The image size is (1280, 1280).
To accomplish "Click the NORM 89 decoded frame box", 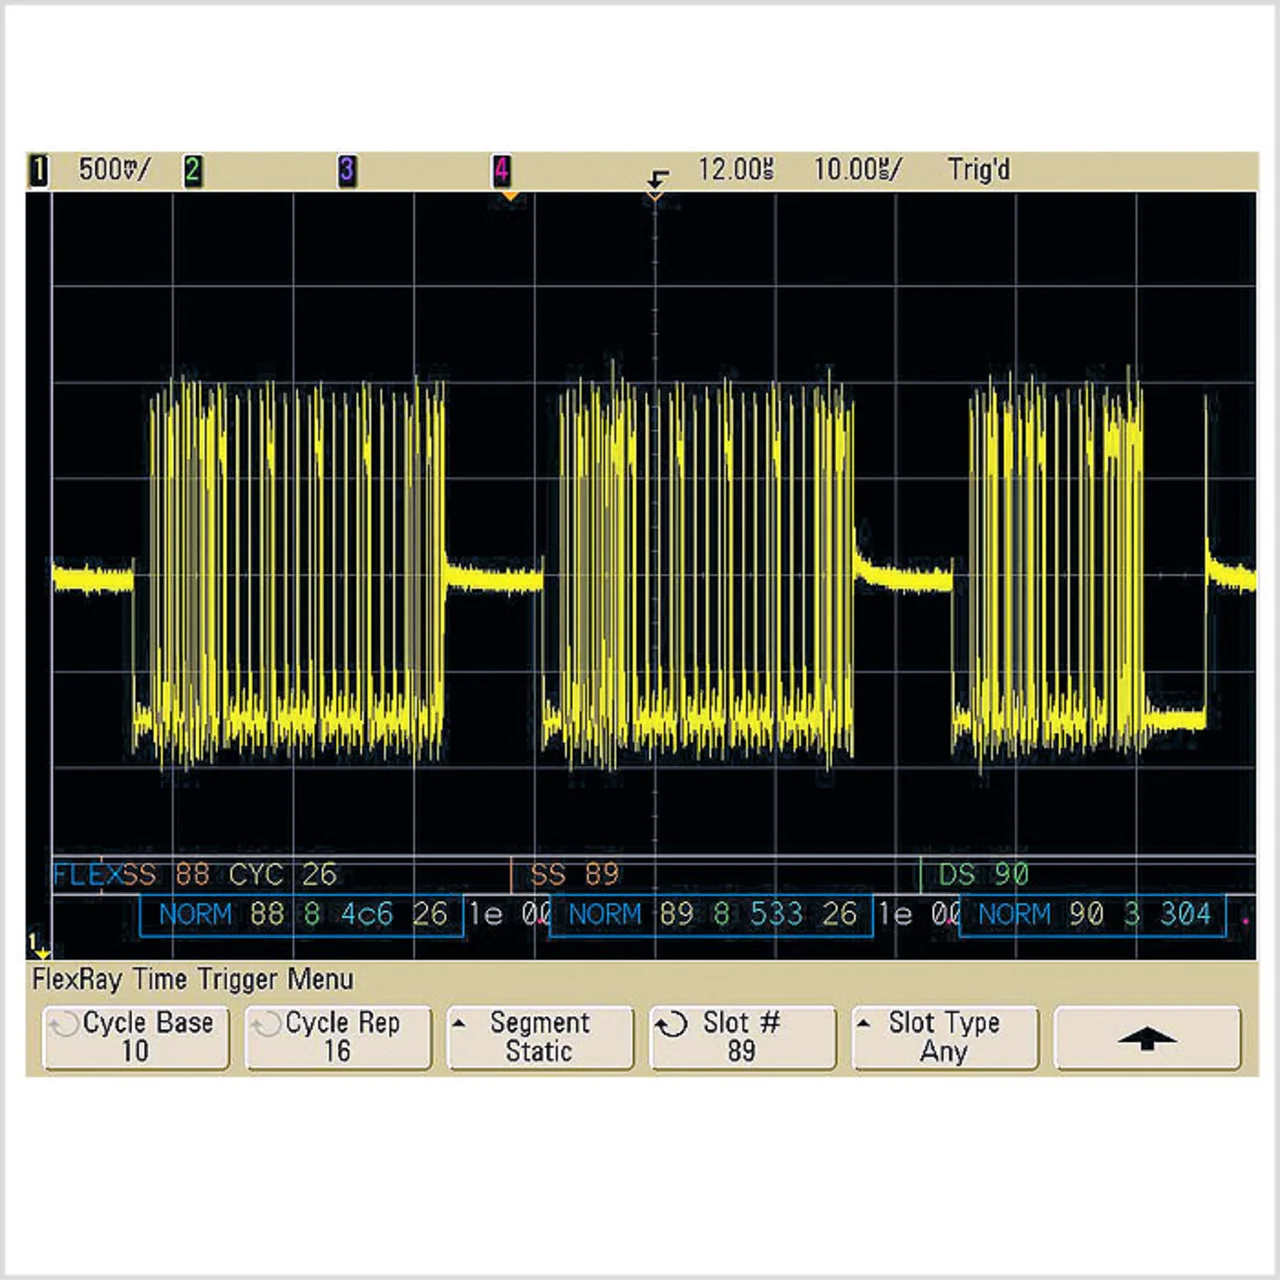I will 711,915.
